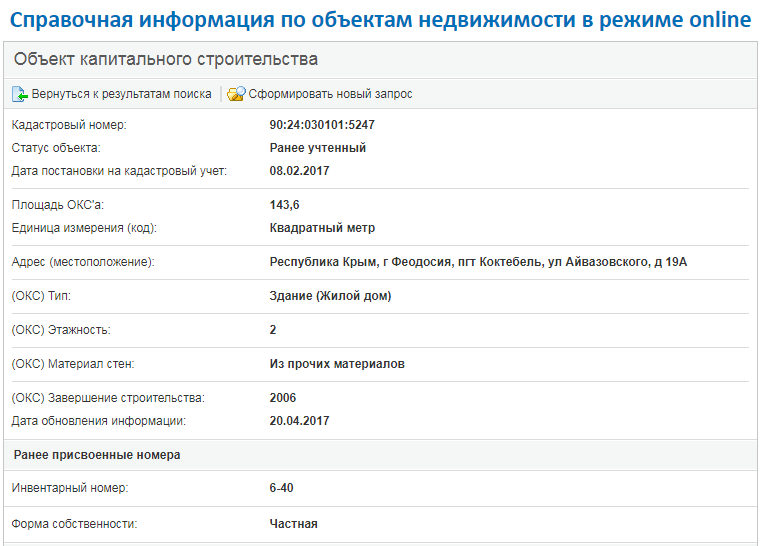
Task: Click the ownership form value "Частная"
Action: 293,523
